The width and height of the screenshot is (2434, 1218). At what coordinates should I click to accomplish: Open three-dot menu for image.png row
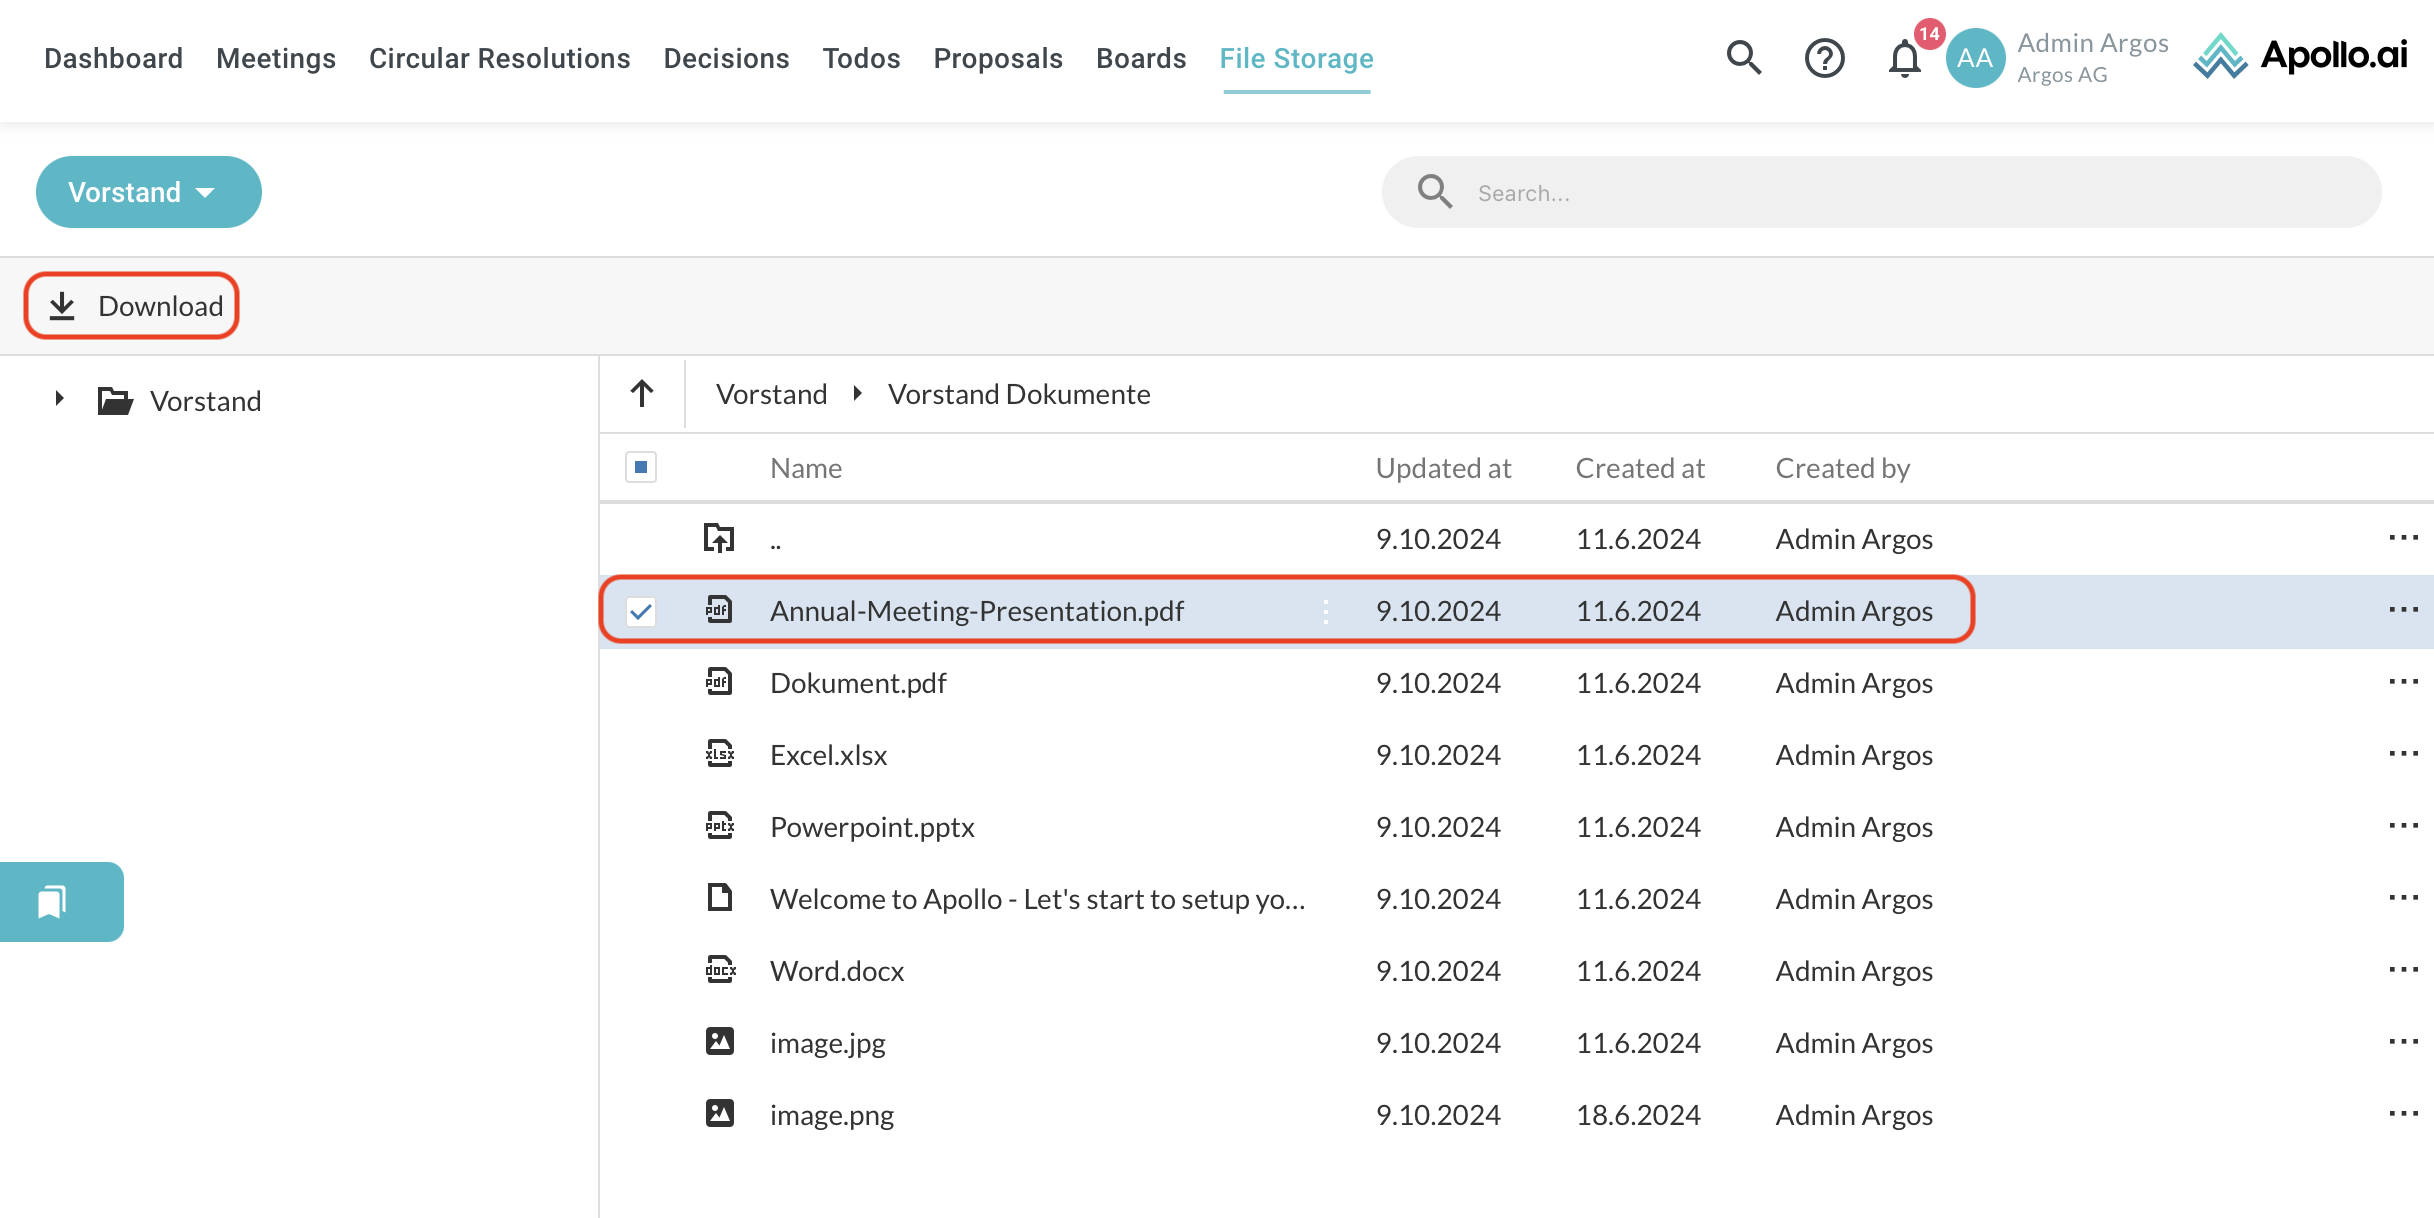(x=2402, y=1114)
